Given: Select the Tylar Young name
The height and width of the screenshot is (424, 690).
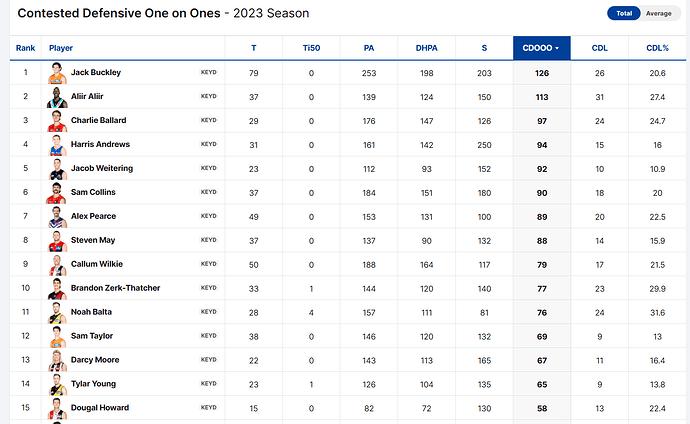Looking at the screenshot, I should coord(93,384).
